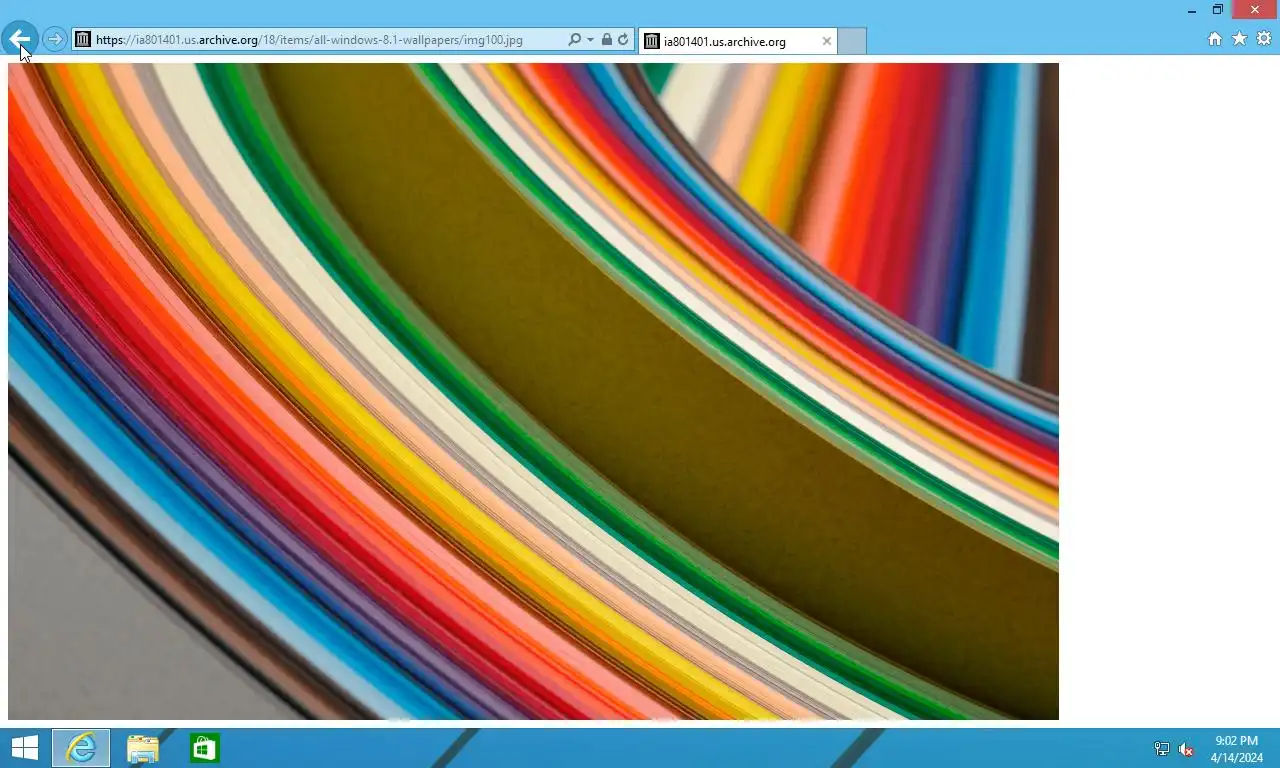
Task: Select the ia801401.us.archive.org tab
Action: [737, 41]
